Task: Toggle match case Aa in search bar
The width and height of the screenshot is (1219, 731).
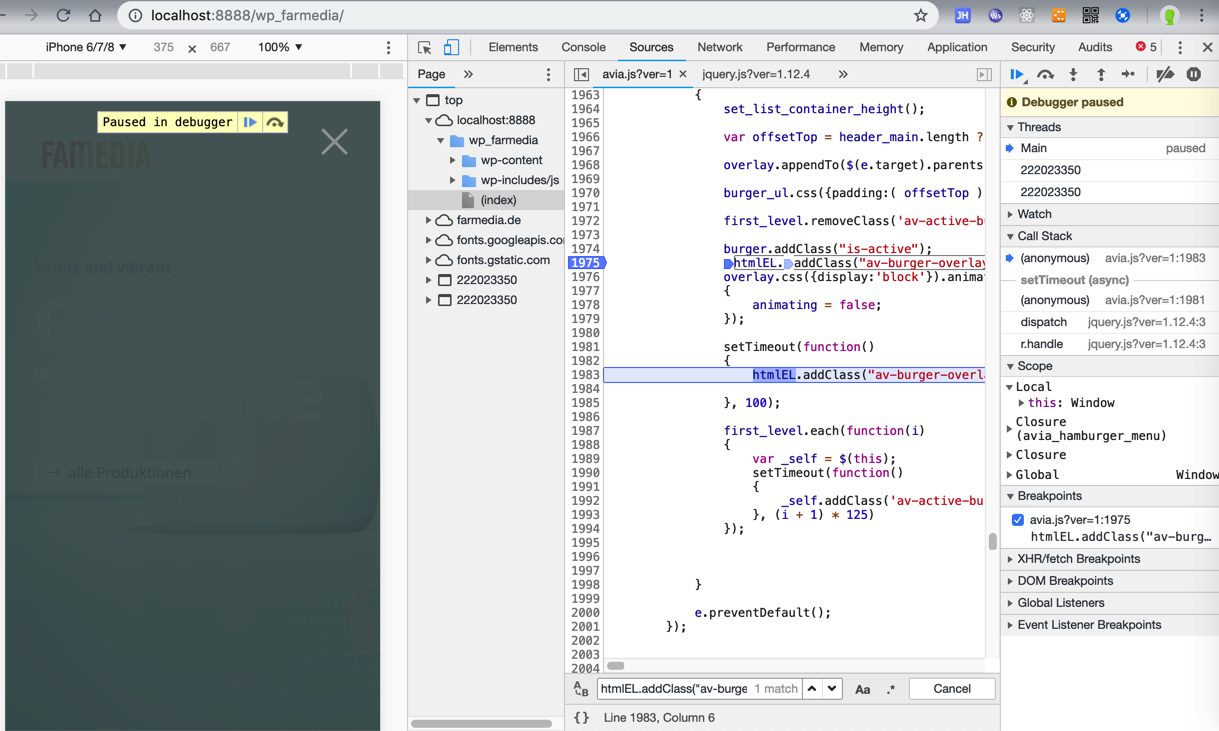Action: click(862, 689)
